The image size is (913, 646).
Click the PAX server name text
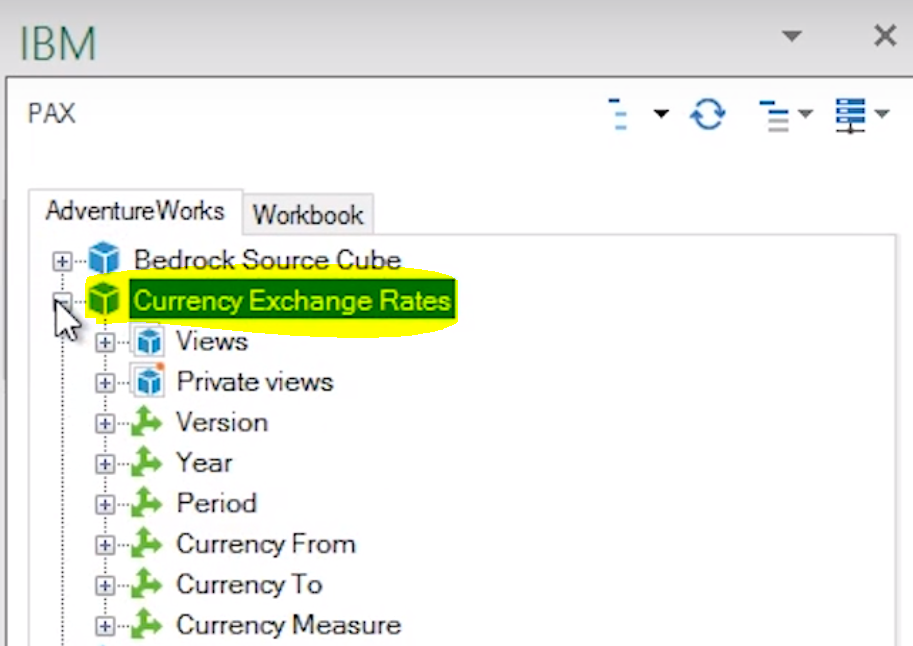(x=52, y=113)
